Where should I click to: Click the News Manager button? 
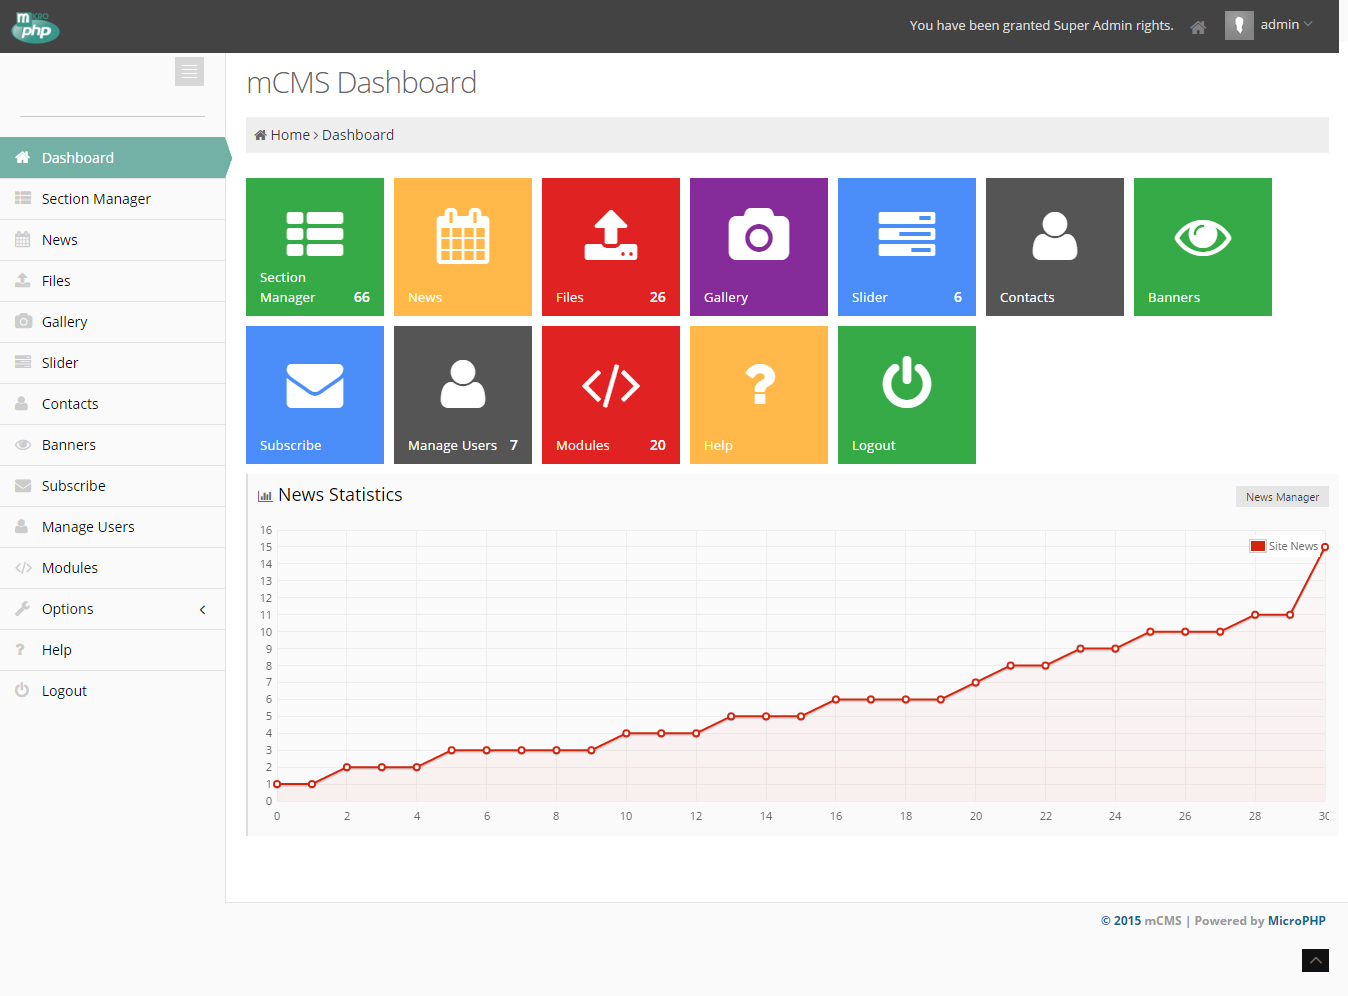[1282, 497]
